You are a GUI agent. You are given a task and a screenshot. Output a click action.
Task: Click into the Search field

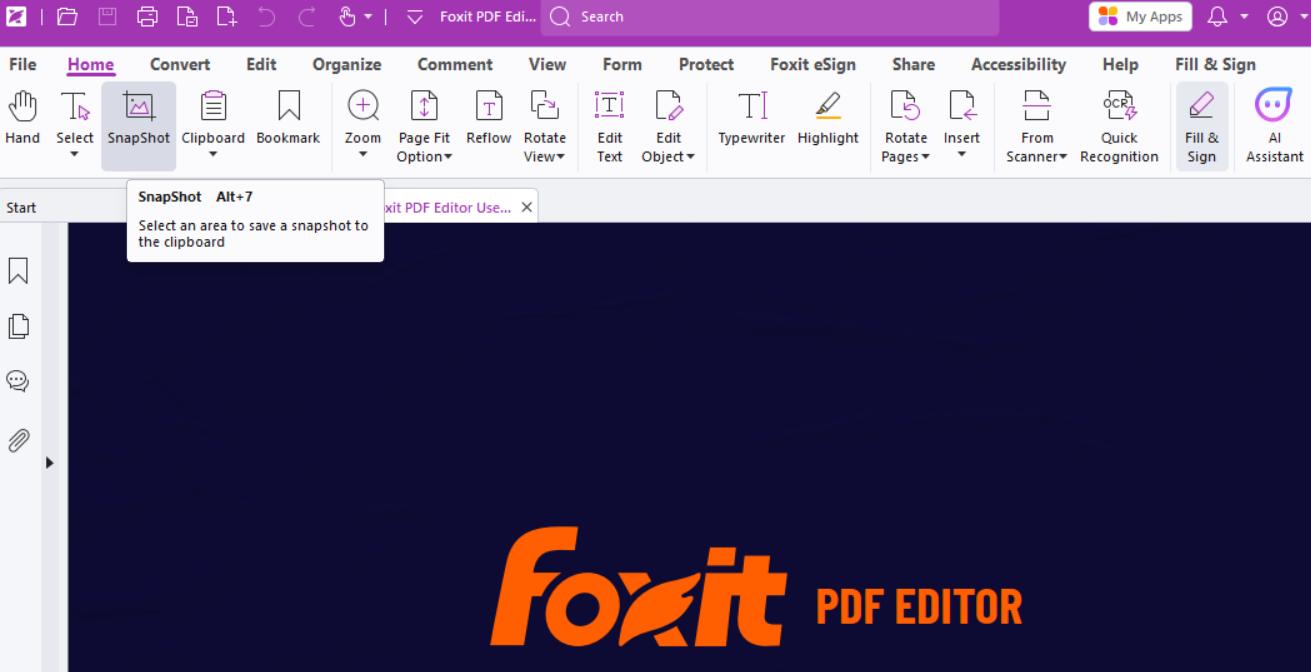pyautogui.click(x=780, y=17)
